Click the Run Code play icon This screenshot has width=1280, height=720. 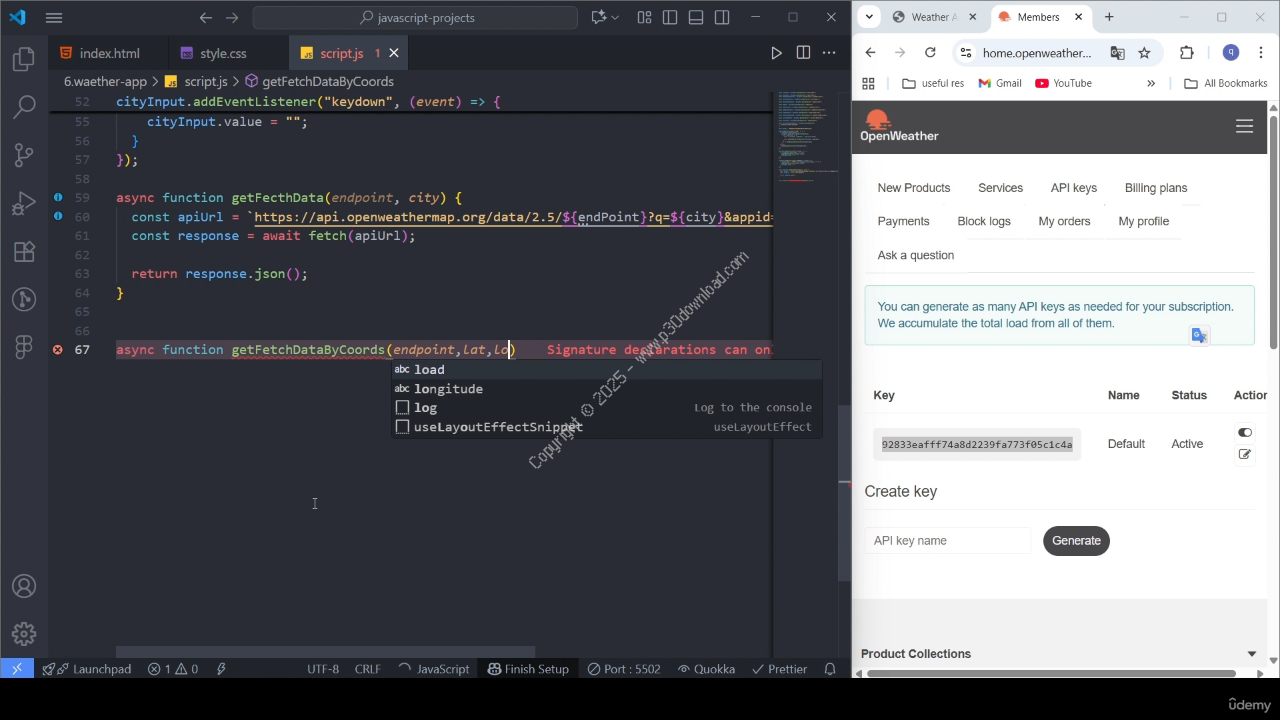coord(776,53)
